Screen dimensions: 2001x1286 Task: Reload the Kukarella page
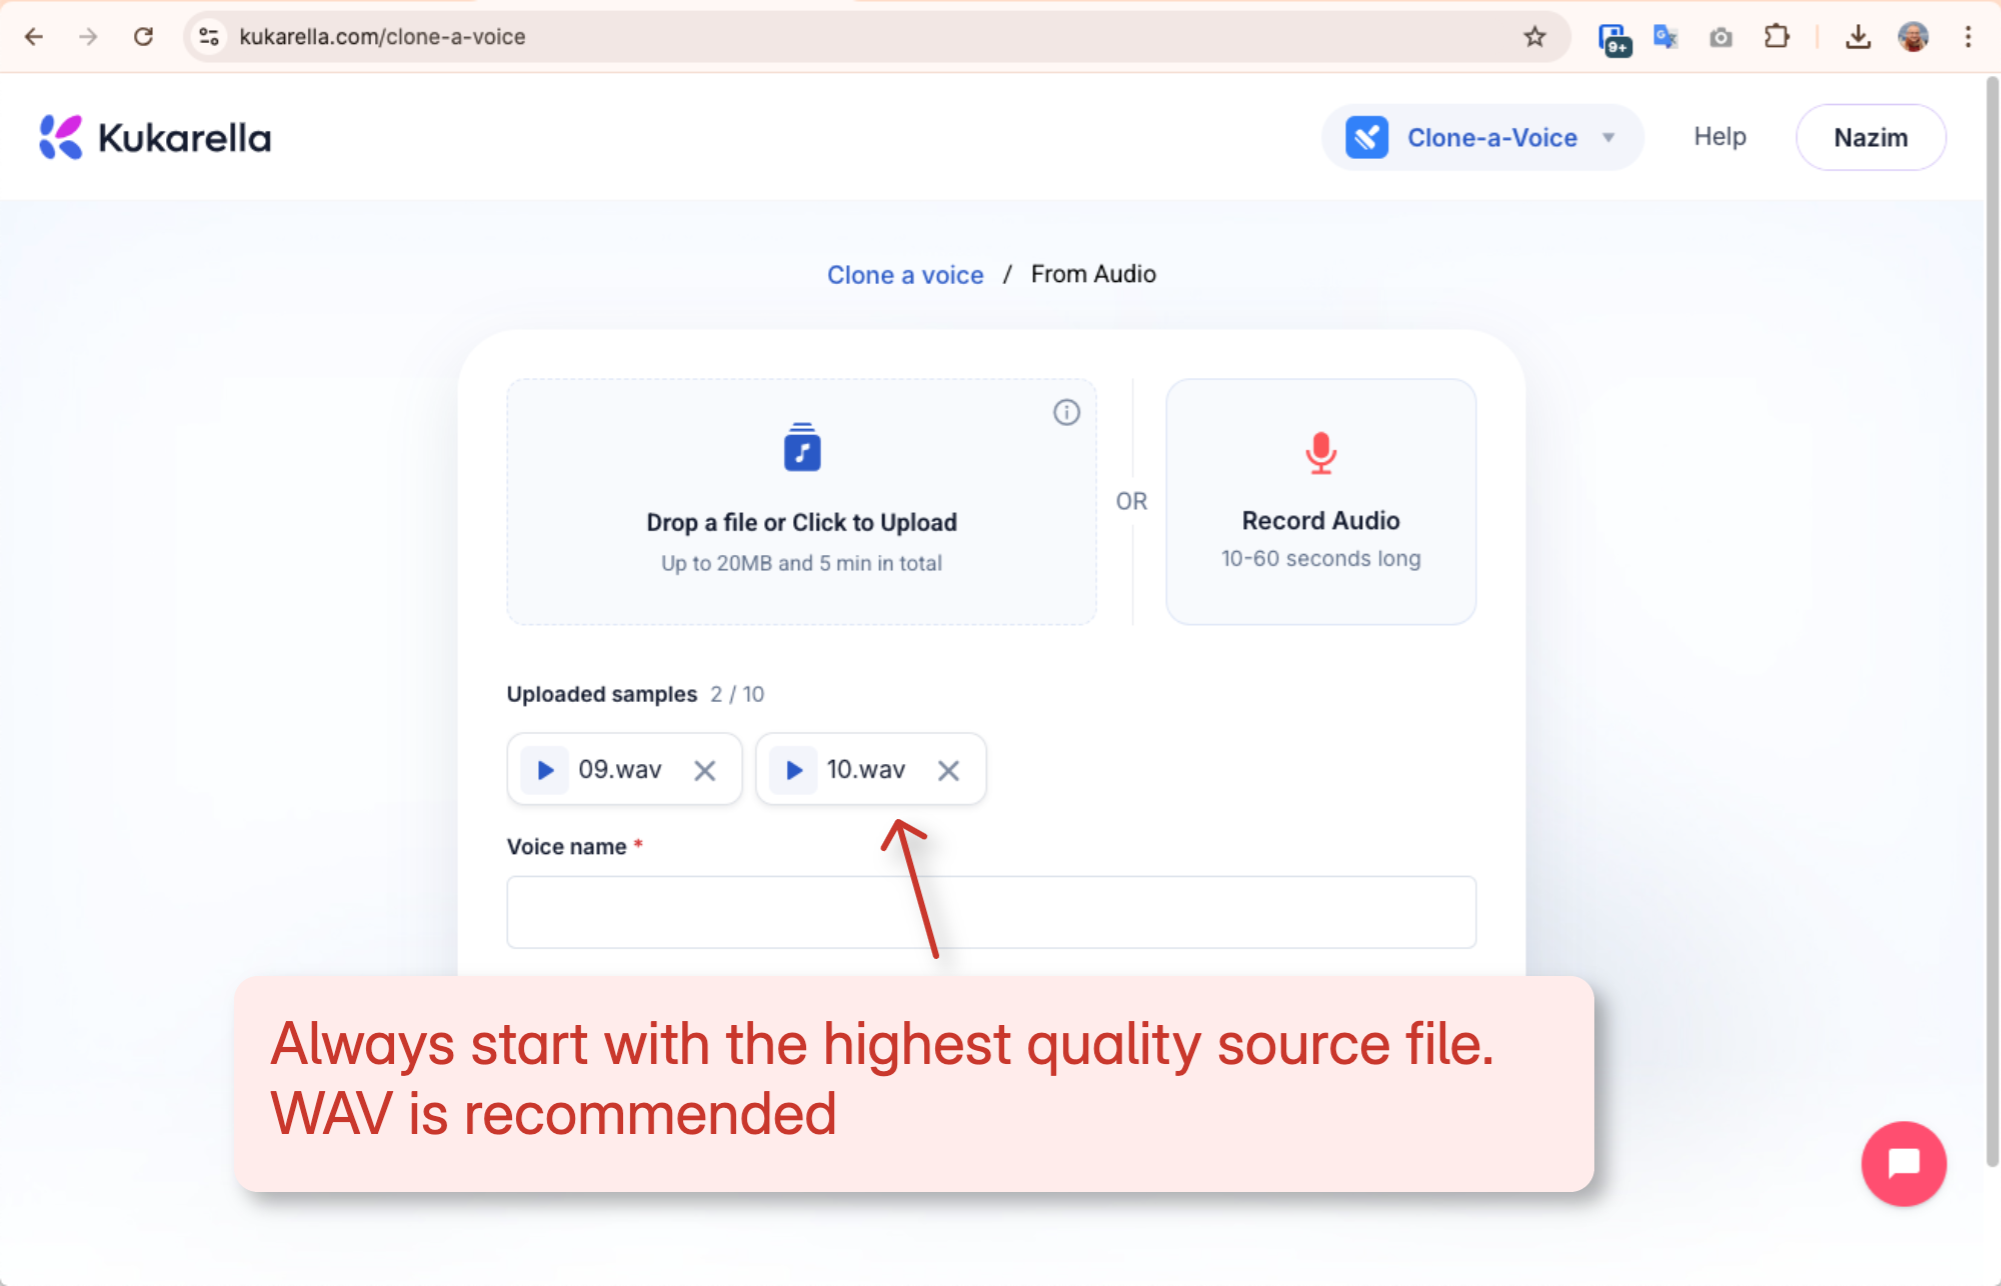[x=144, y=37]
